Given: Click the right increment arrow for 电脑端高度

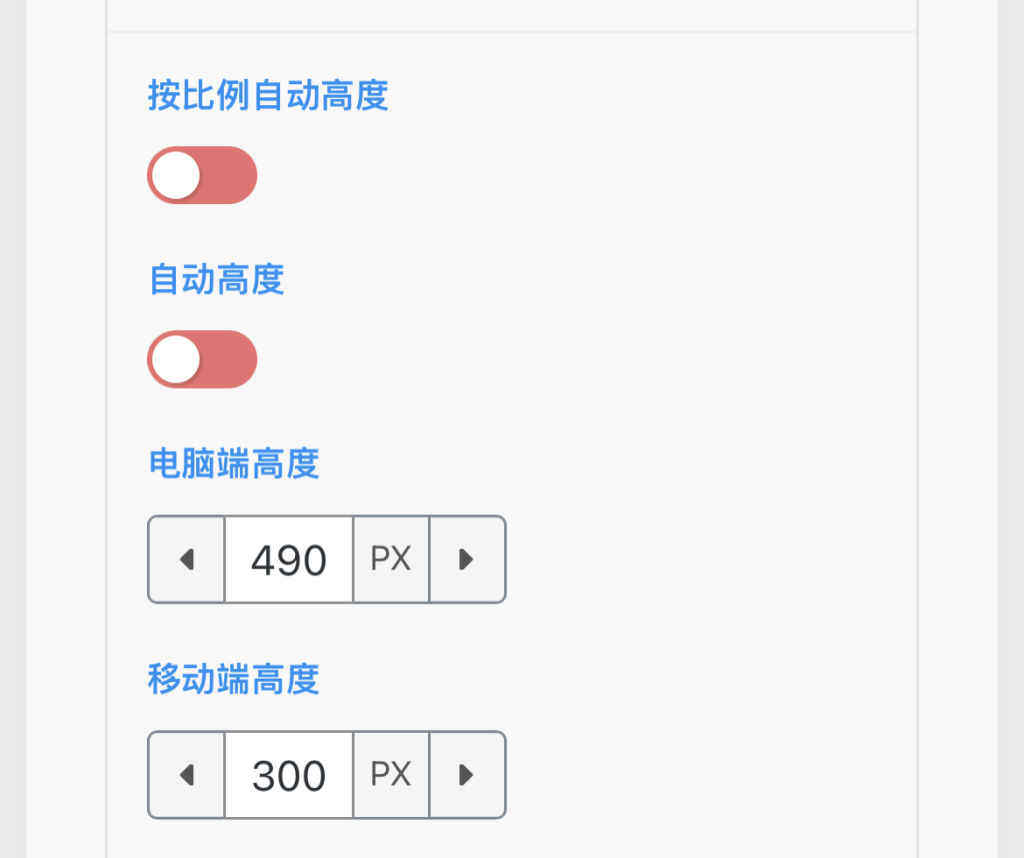Looking at the screenshot, I should pos(466,559).
